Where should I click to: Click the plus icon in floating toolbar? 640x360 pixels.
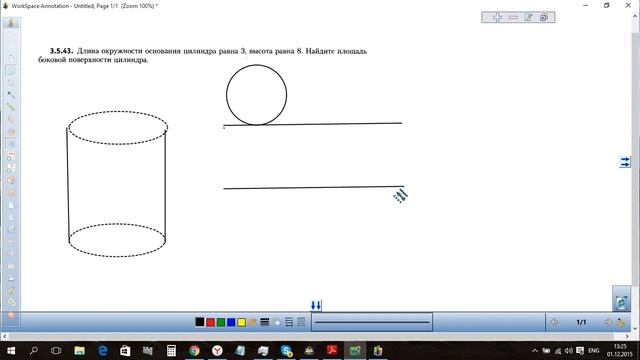pyautogui.click(x=497, y=17)
